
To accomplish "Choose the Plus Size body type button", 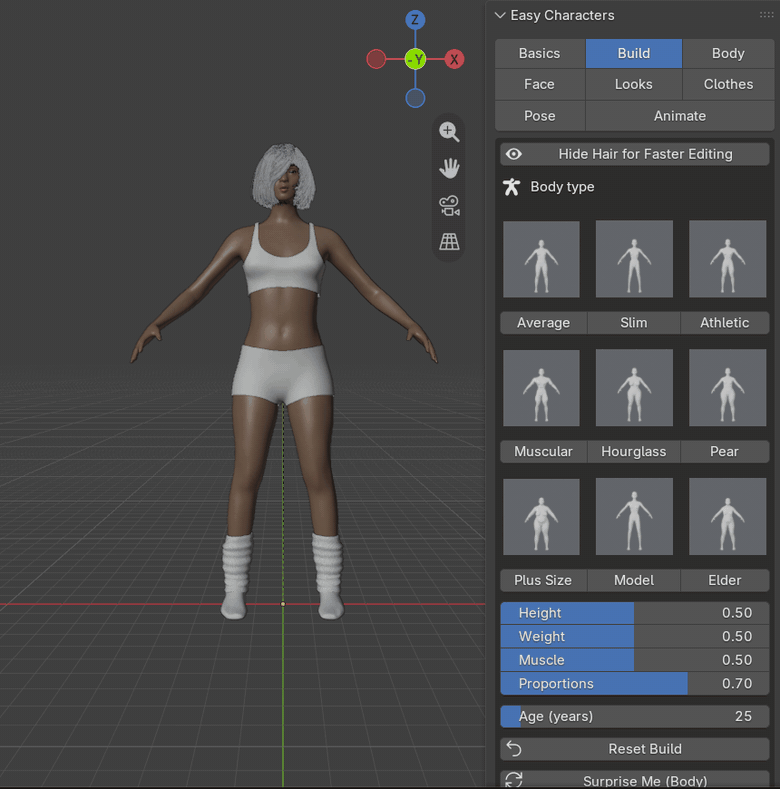I will pos(543,580).
